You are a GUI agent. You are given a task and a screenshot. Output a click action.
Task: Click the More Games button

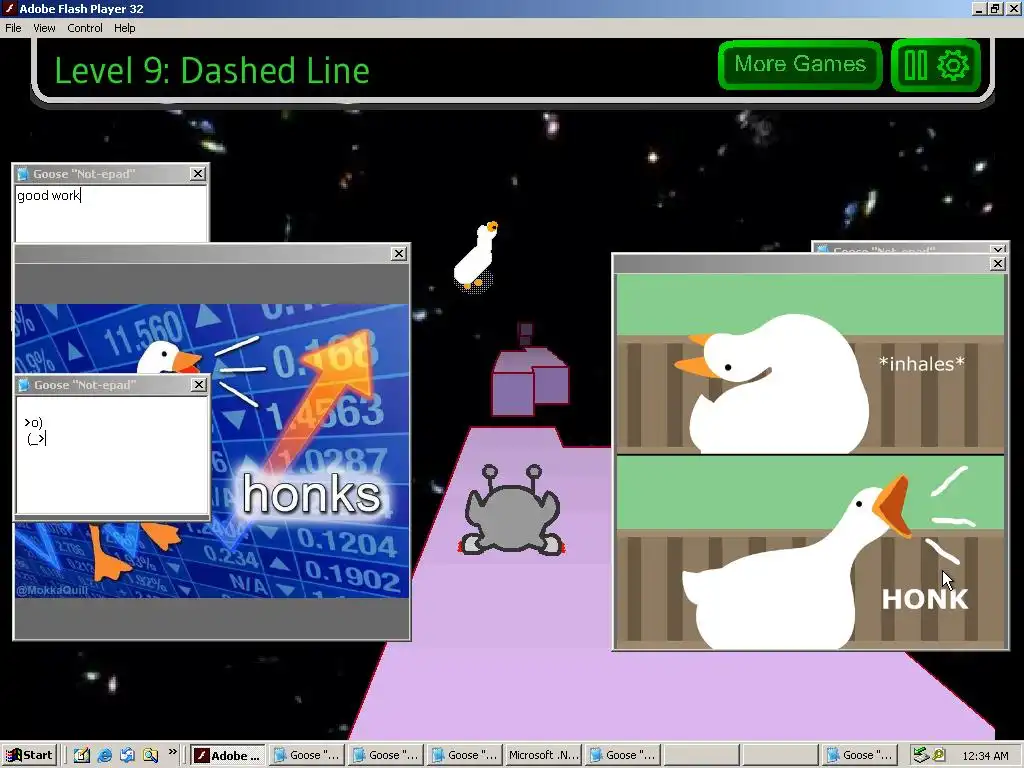point(800,65)
